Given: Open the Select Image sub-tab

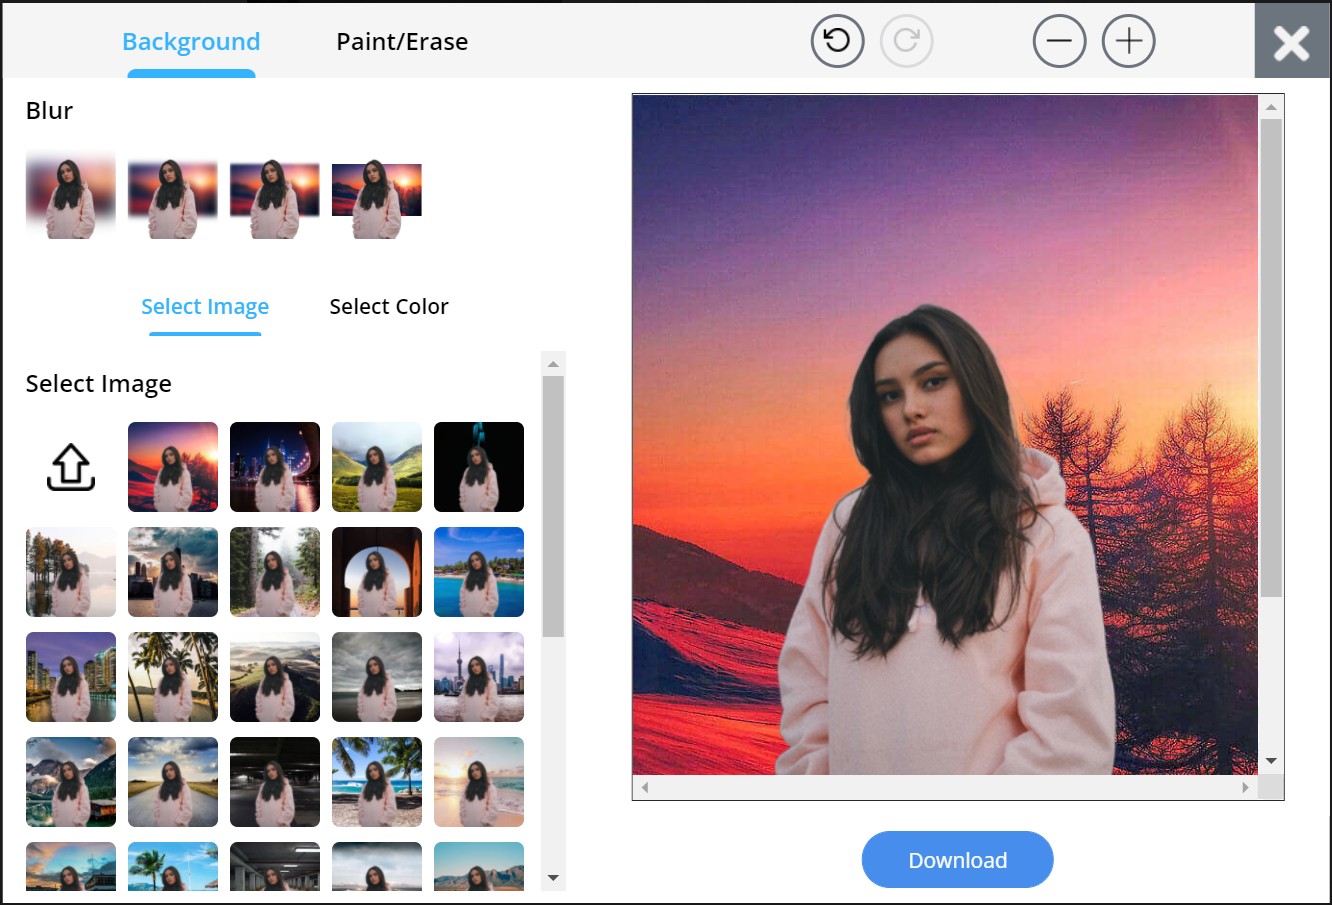Looking at the screenshot, I should tap(205, 306).
